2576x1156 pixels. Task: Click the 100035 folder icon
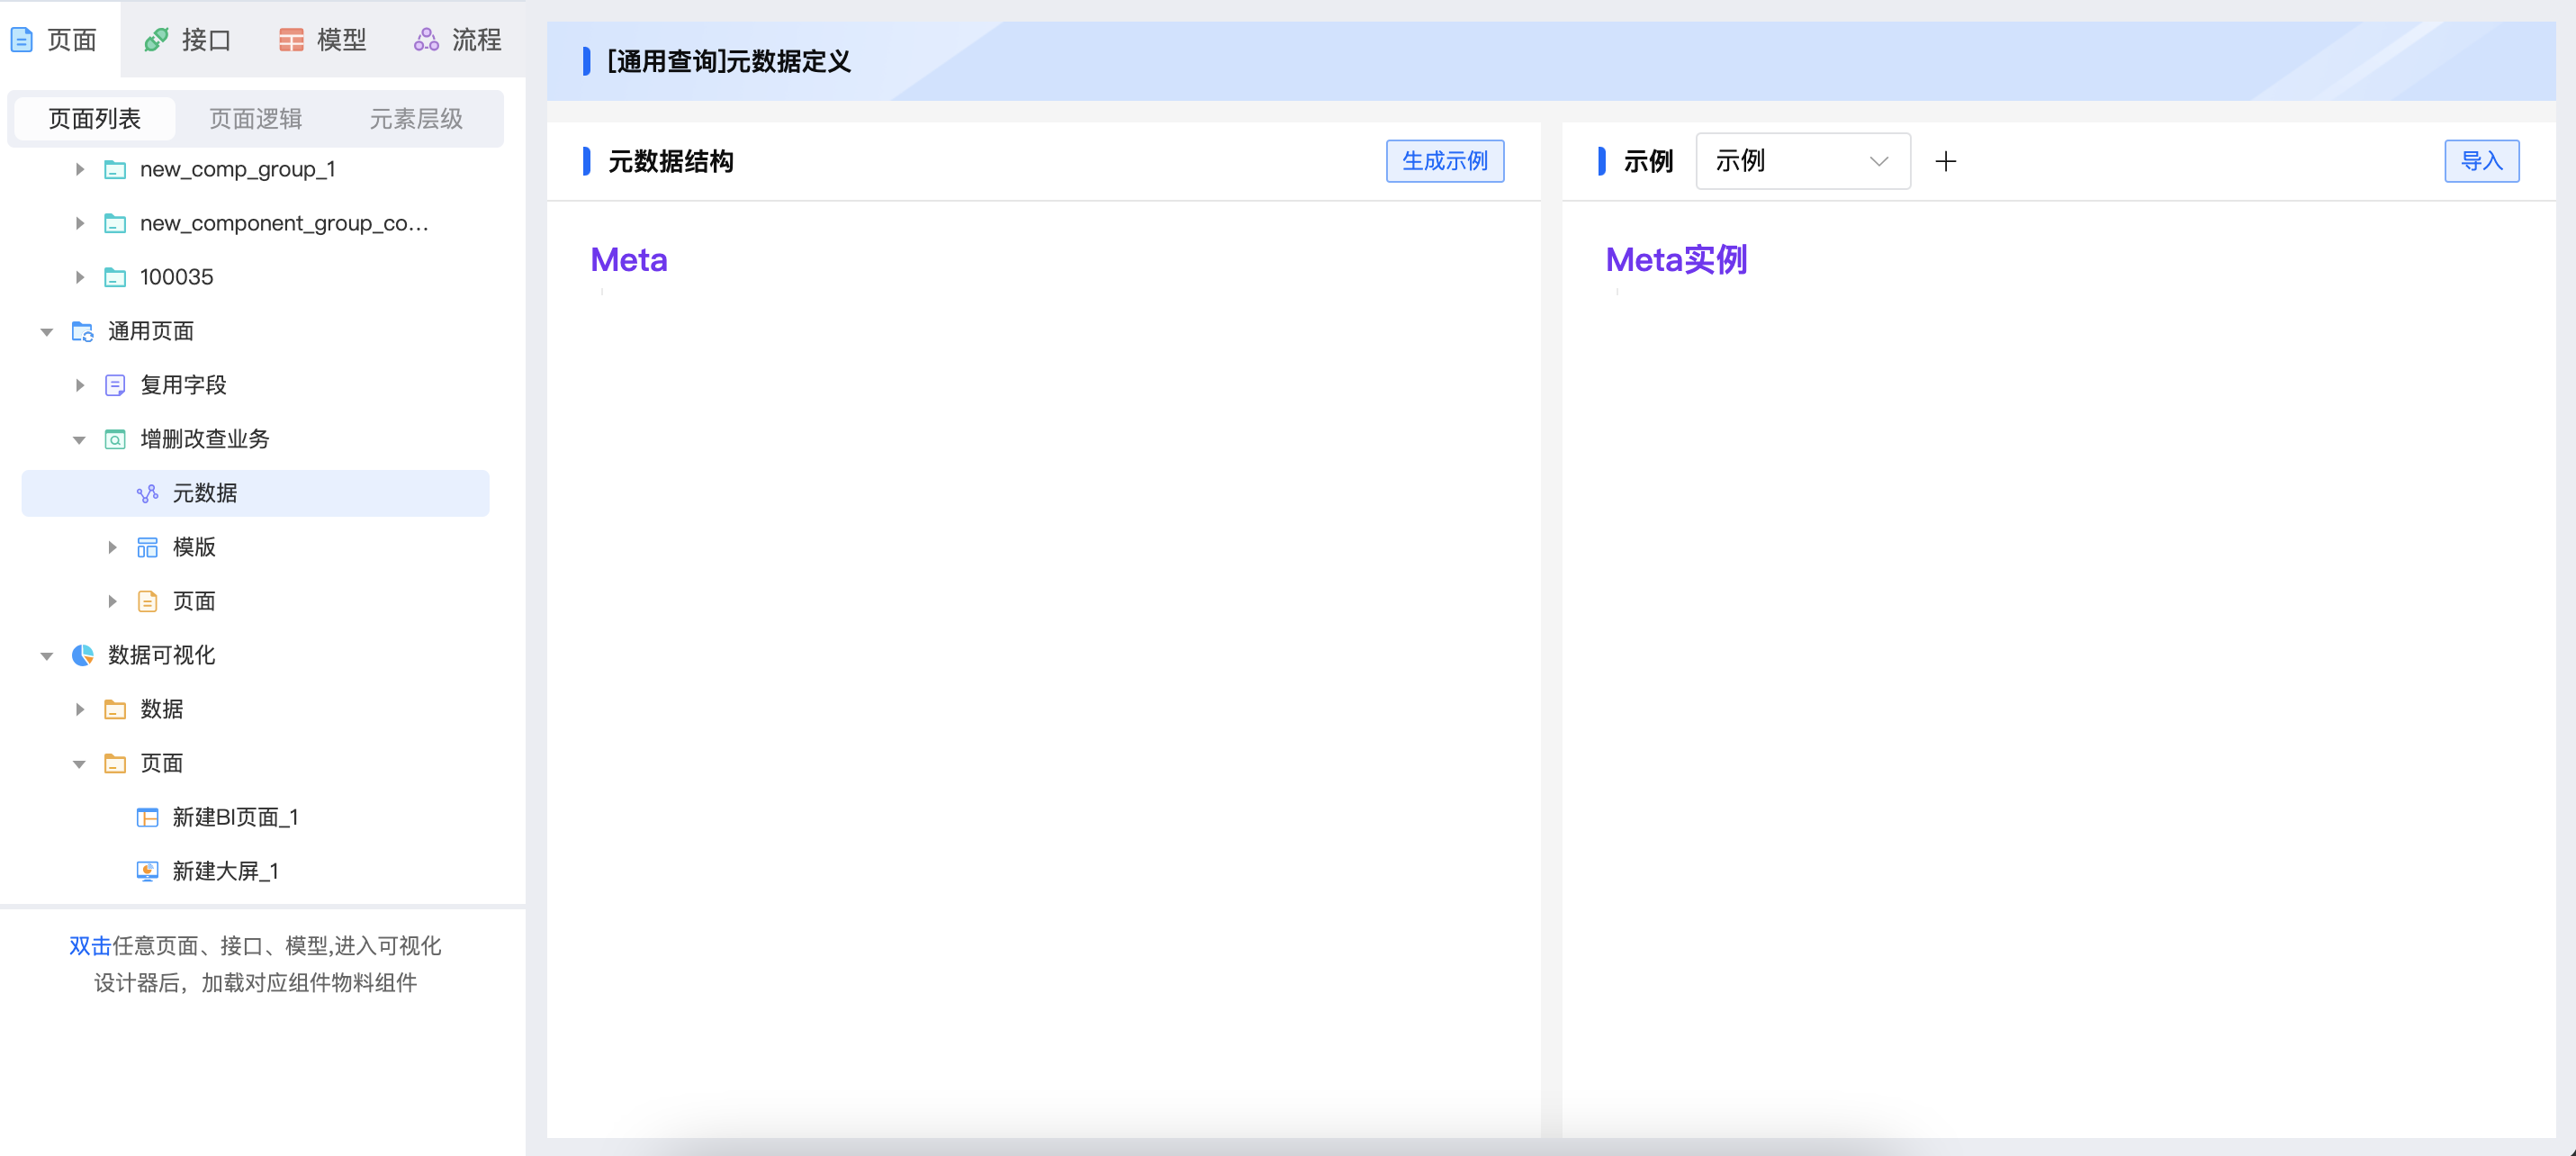coord(115,278)
